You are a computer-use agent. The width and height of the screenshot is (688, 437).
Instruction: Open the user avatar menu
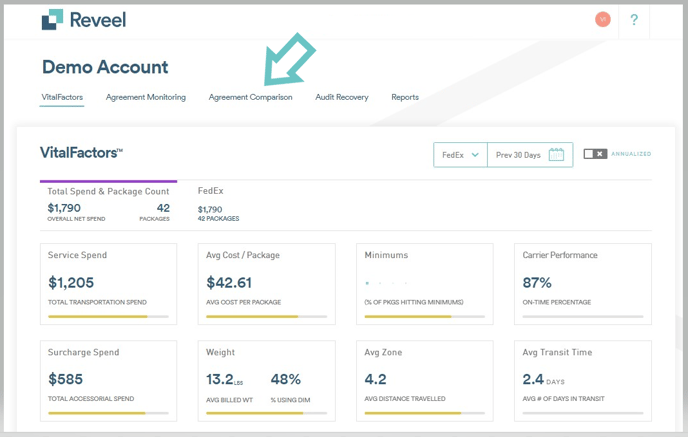point(602,19)
